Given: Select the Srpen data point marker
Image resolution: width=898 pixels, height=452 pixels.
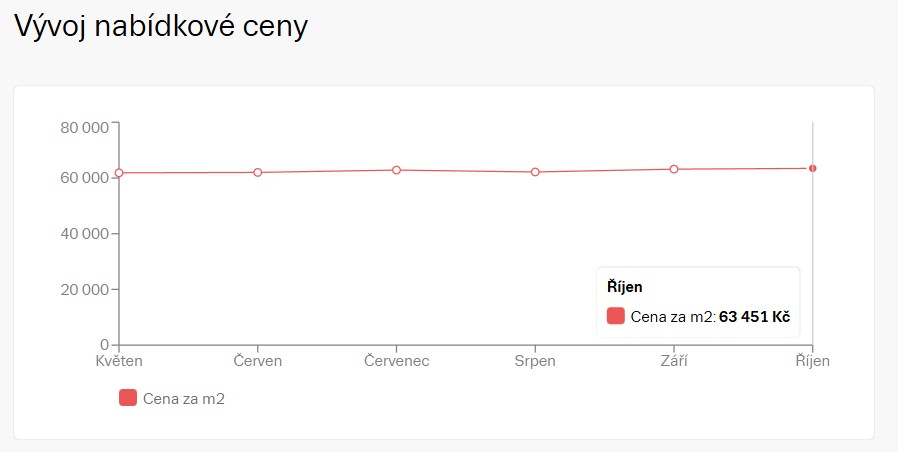Looking at the screenshot, I should tap(536, 172).
